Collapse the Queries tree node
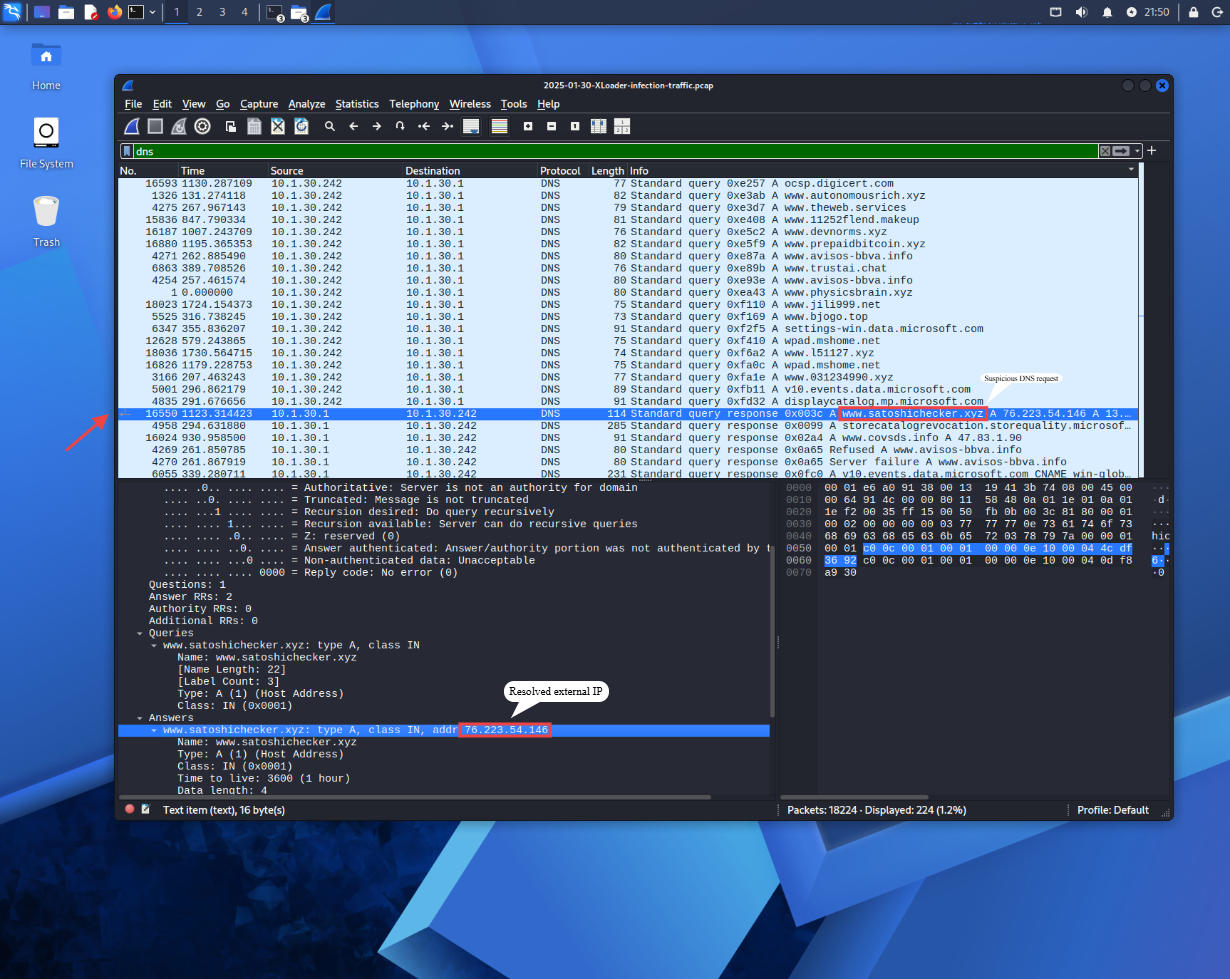The height and width of the screenshot is (979, 1230). [140, 633]
